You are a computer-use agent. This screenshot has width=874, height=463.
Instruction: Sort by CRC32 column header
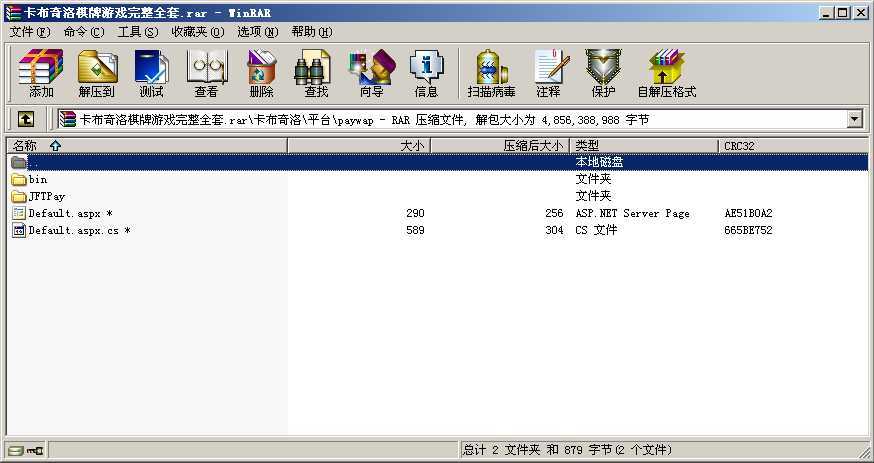point(793,146)
